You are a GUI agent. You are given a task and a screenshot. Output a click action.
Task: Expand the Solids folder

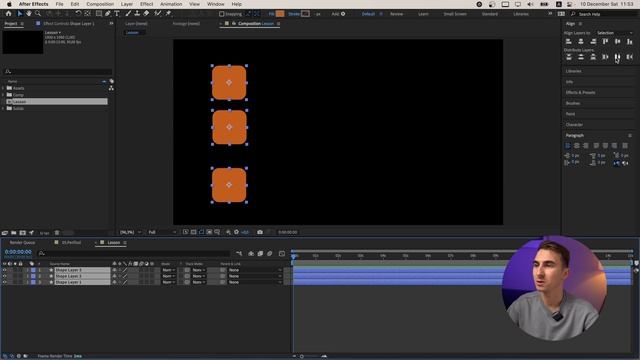[3, 108]
